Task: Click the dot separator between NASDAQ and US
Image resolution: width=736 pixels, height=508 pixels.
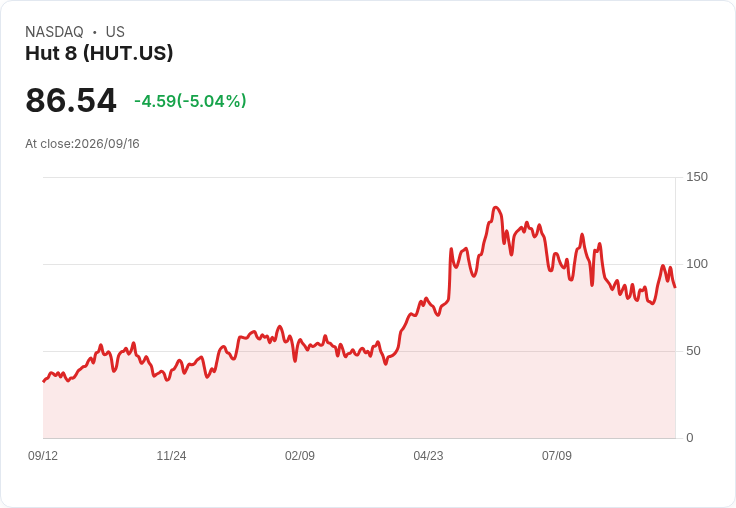Action: tap(95, 32)
